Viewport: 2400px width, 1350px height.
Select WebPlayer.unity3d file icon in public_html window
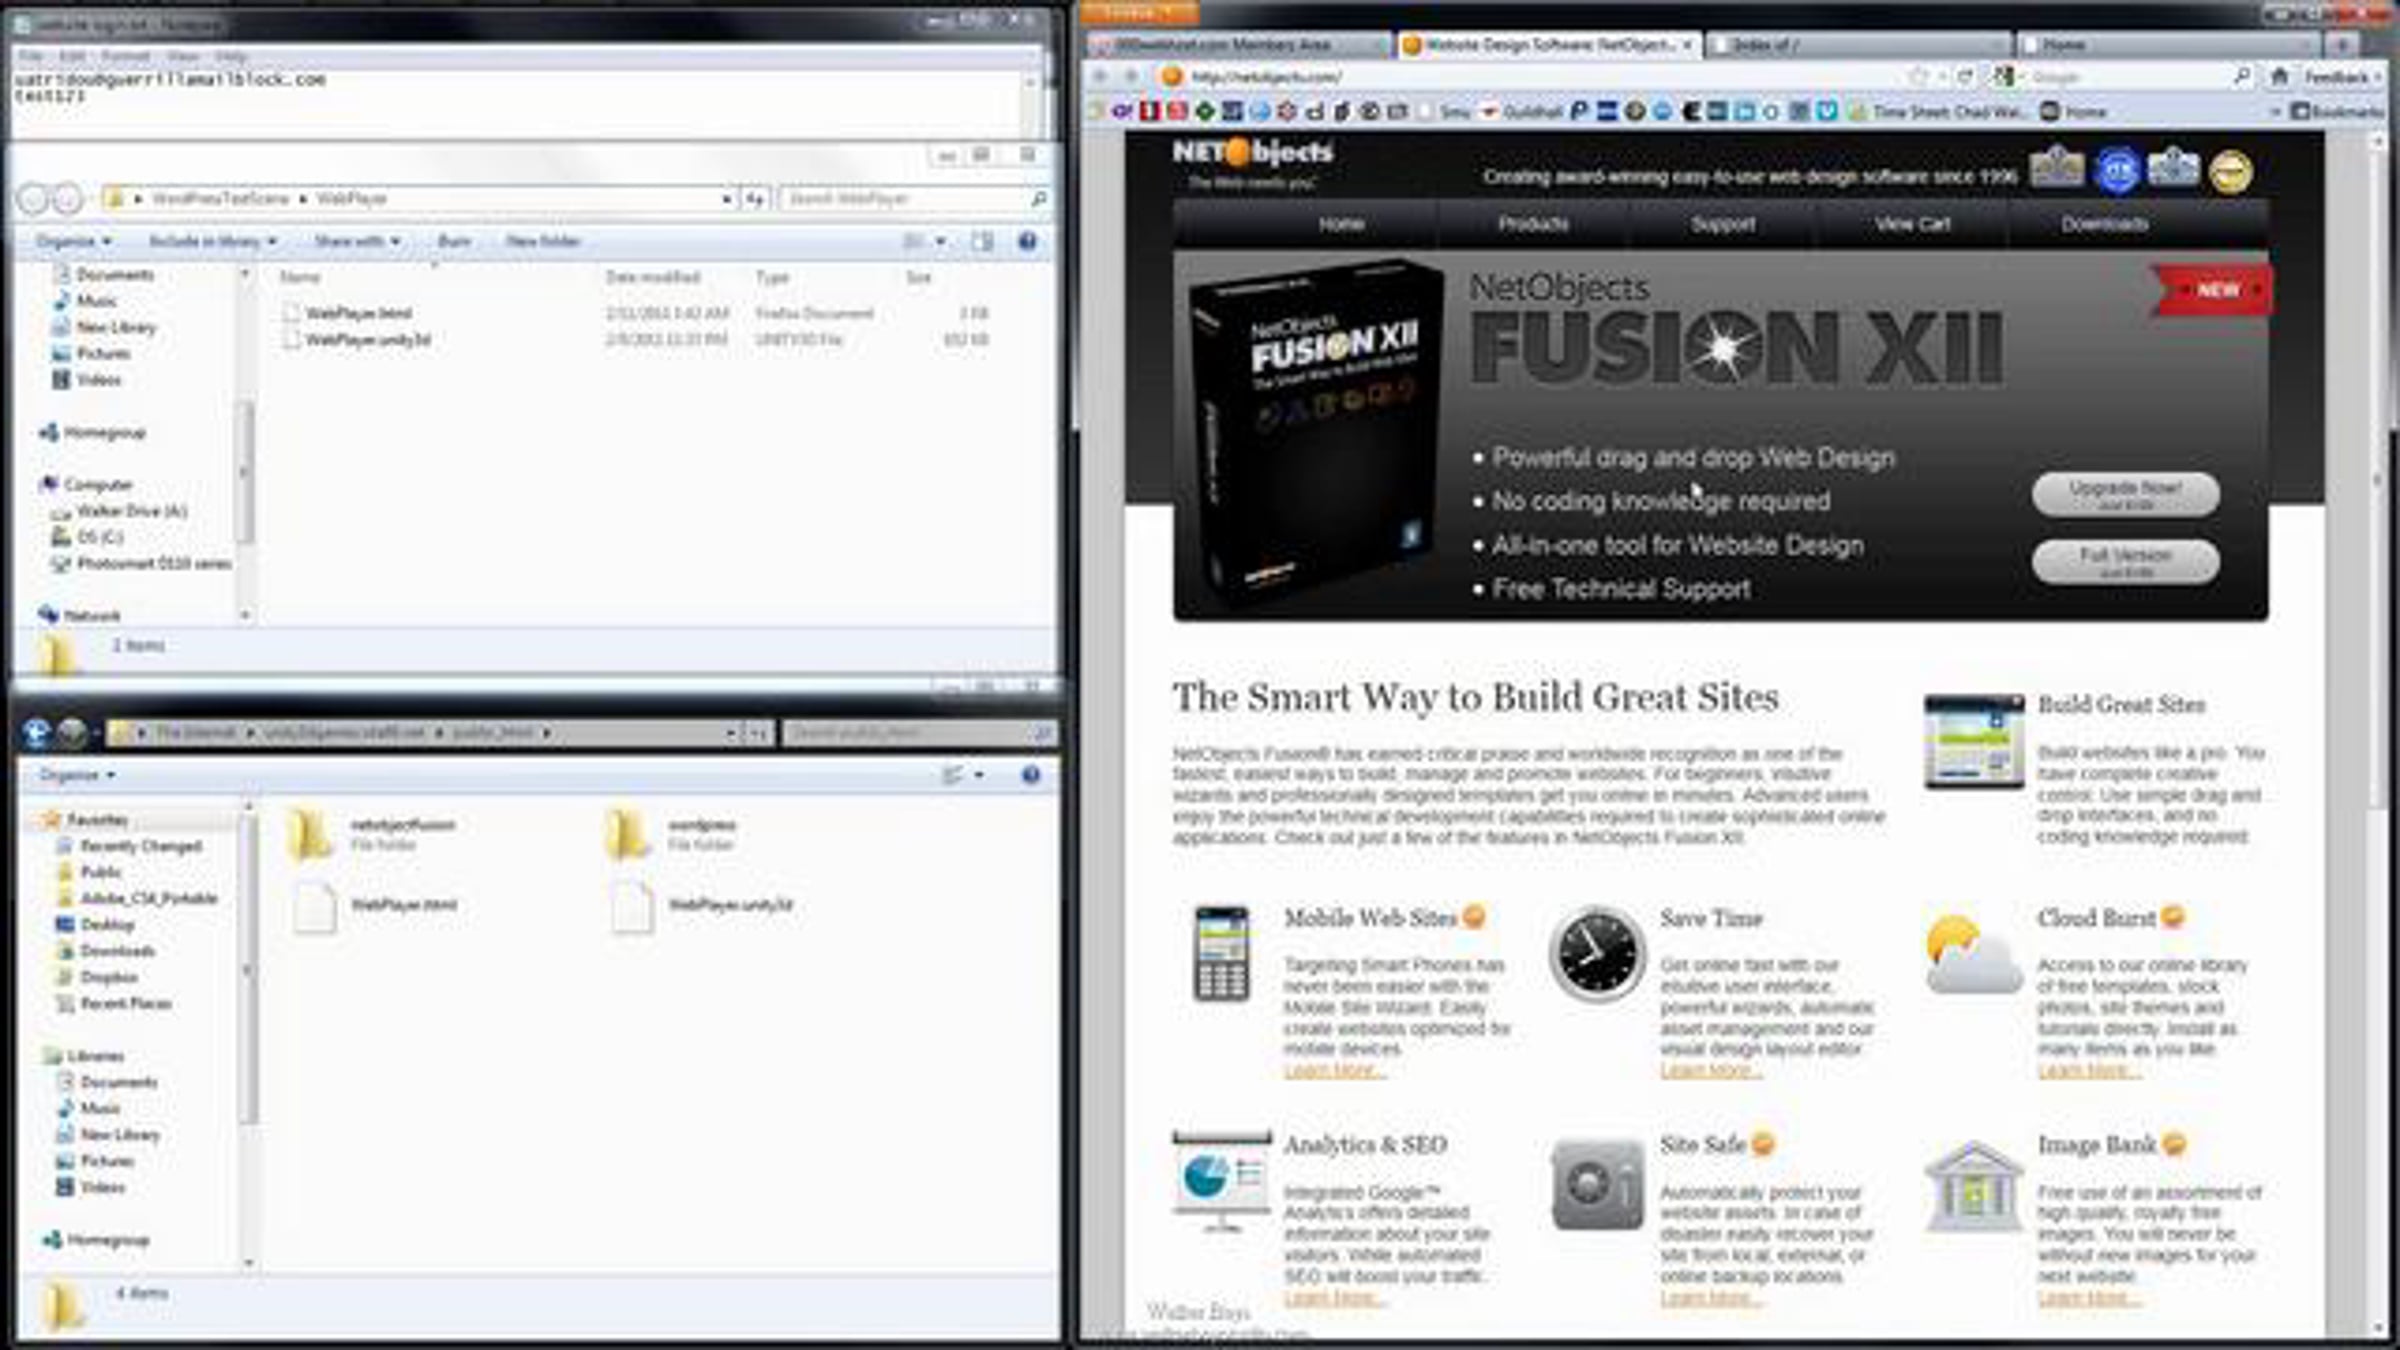coord(632,907)
